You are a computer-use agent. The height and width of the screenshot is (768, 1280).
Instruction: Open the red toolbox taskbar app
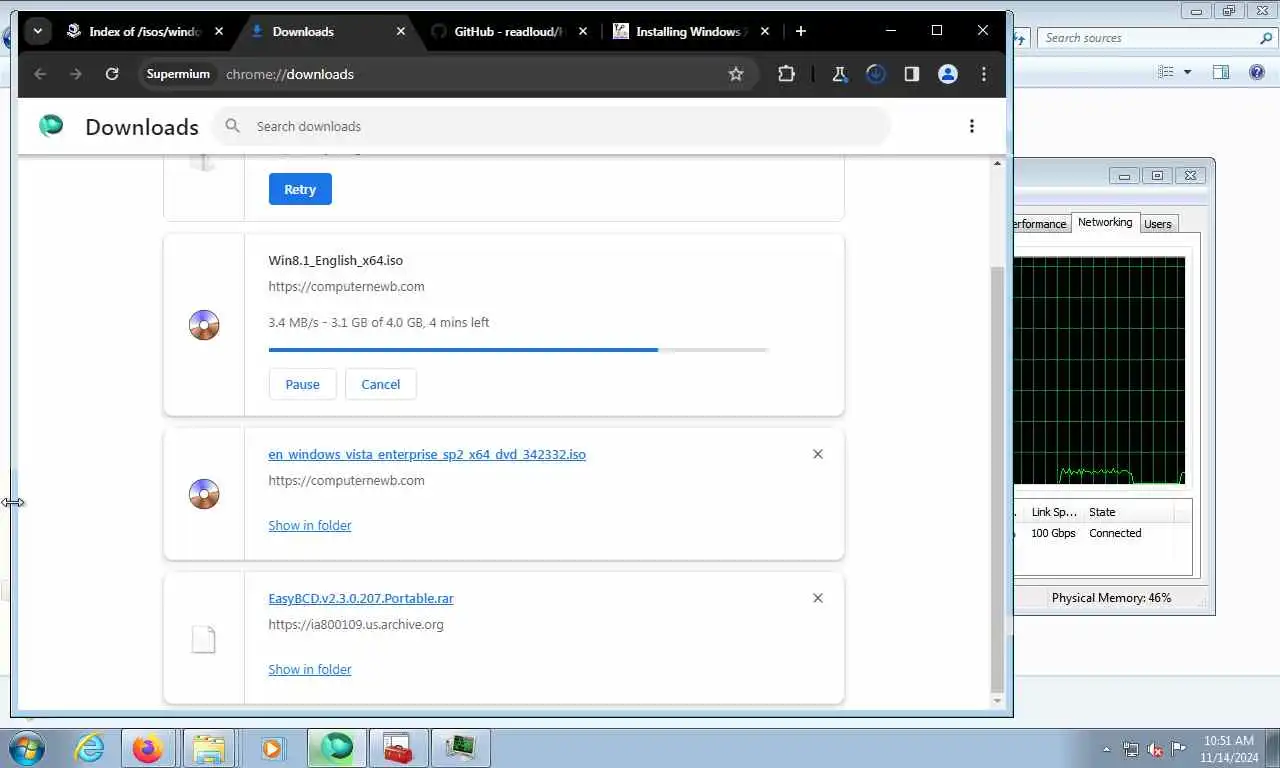[x=399, y=748]
